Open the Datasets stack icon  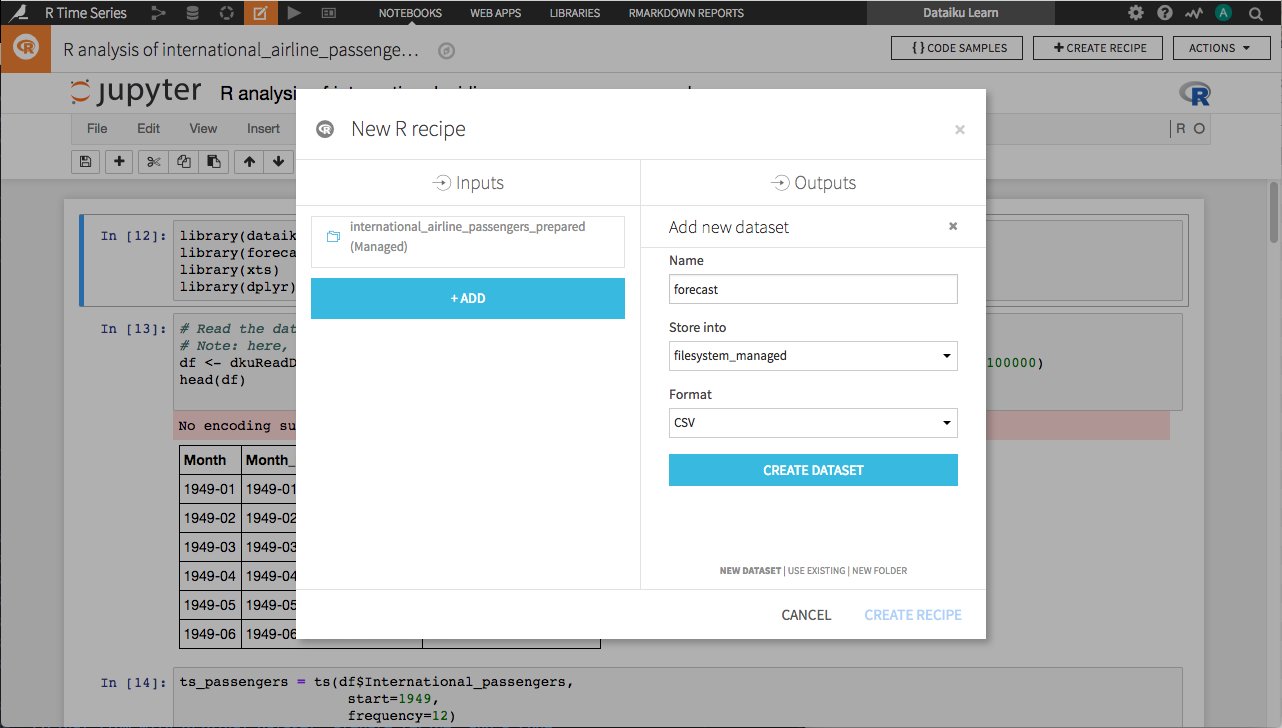(192, 13)
